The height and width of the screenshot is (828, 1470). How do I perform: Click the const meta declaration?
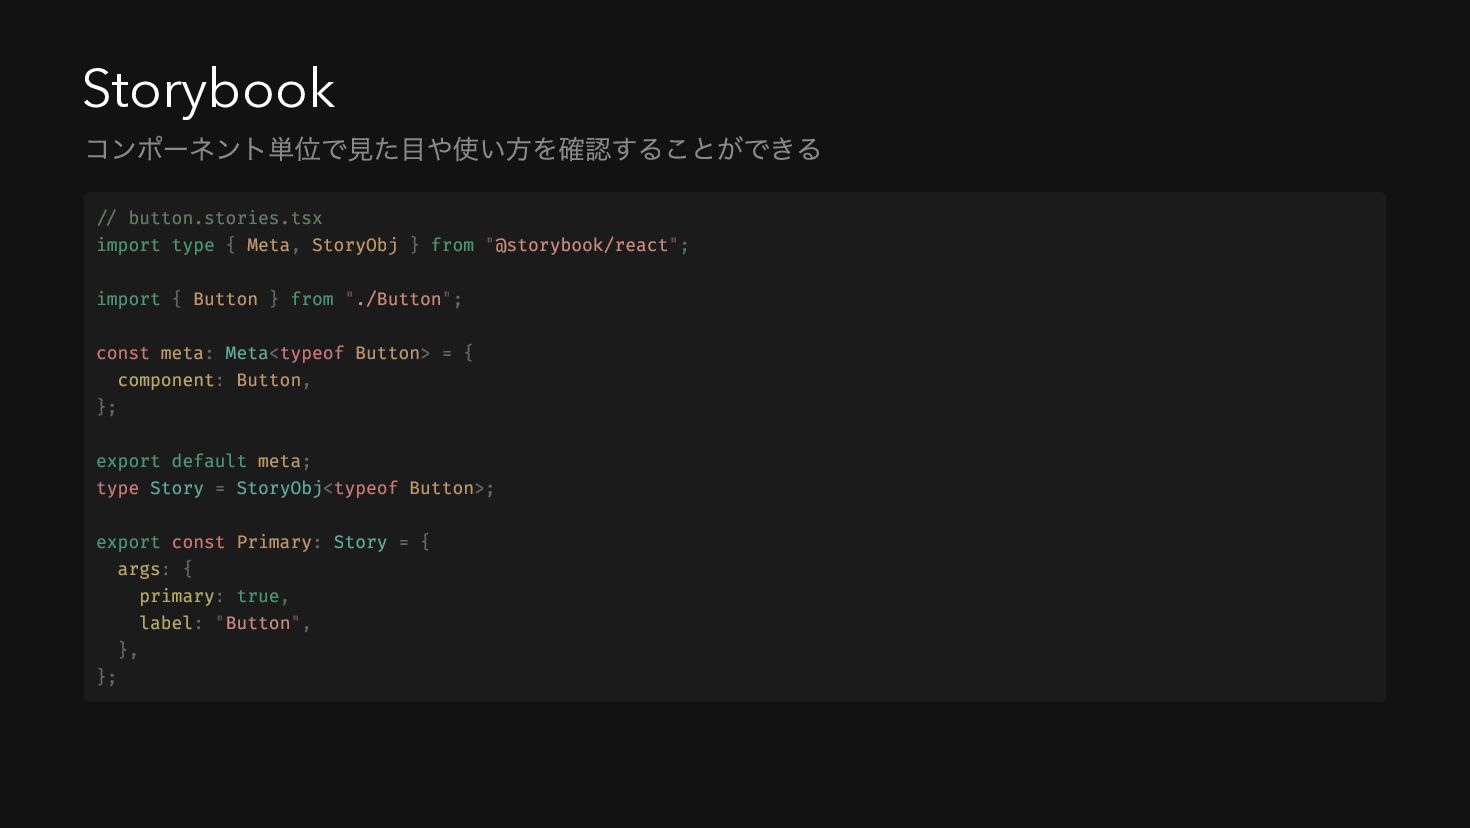(x=150, y=353)
